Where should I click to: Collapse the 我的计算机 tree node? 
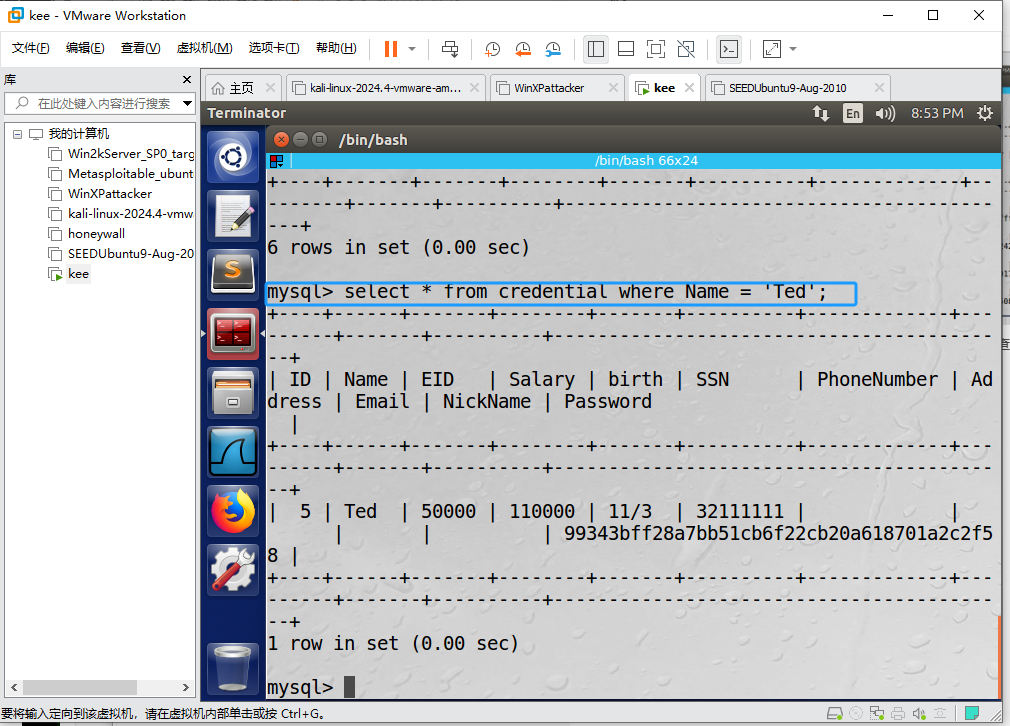point(17,134)
